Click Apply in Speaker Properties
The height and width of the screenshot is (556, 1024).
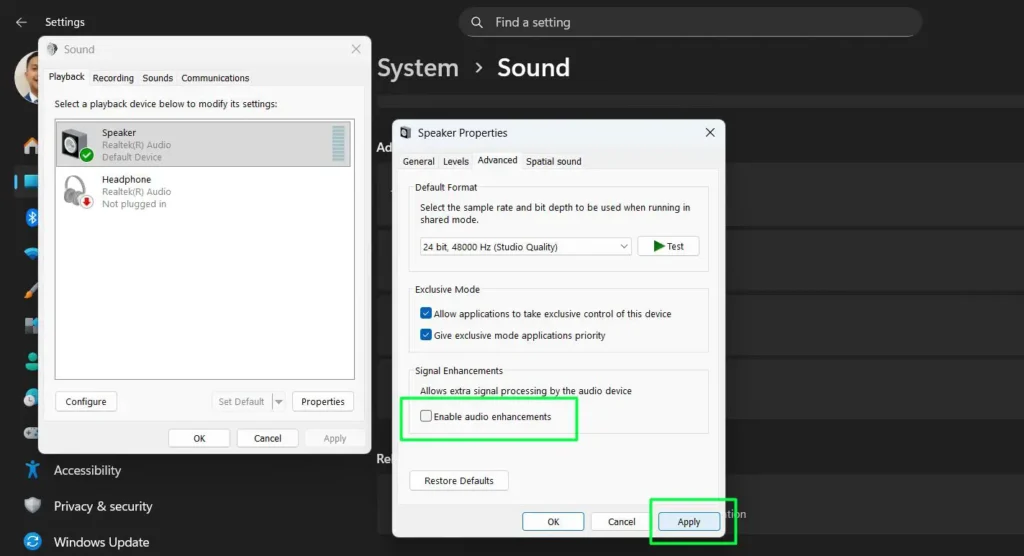(688, 521)
